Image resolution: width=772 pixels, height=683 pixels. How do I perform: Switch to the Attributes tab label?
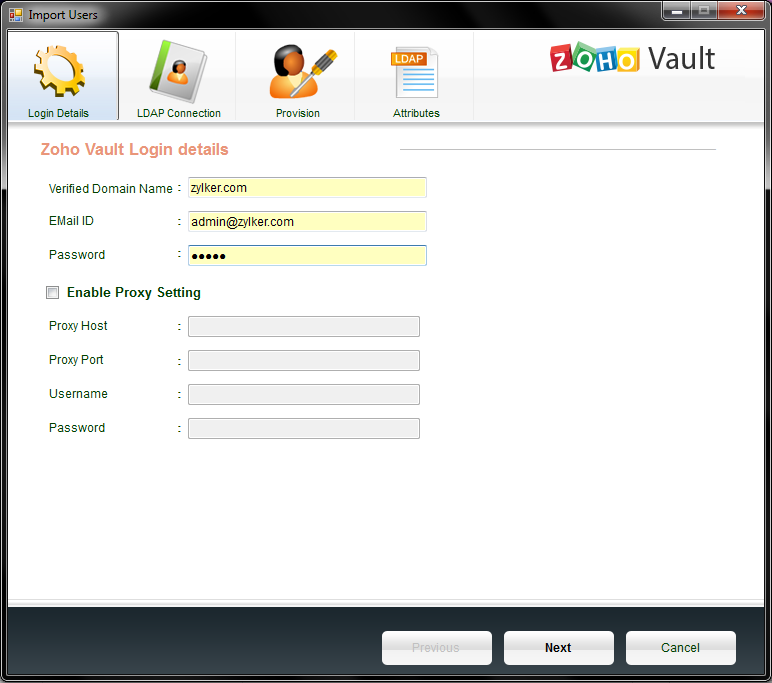click(416, 113)
